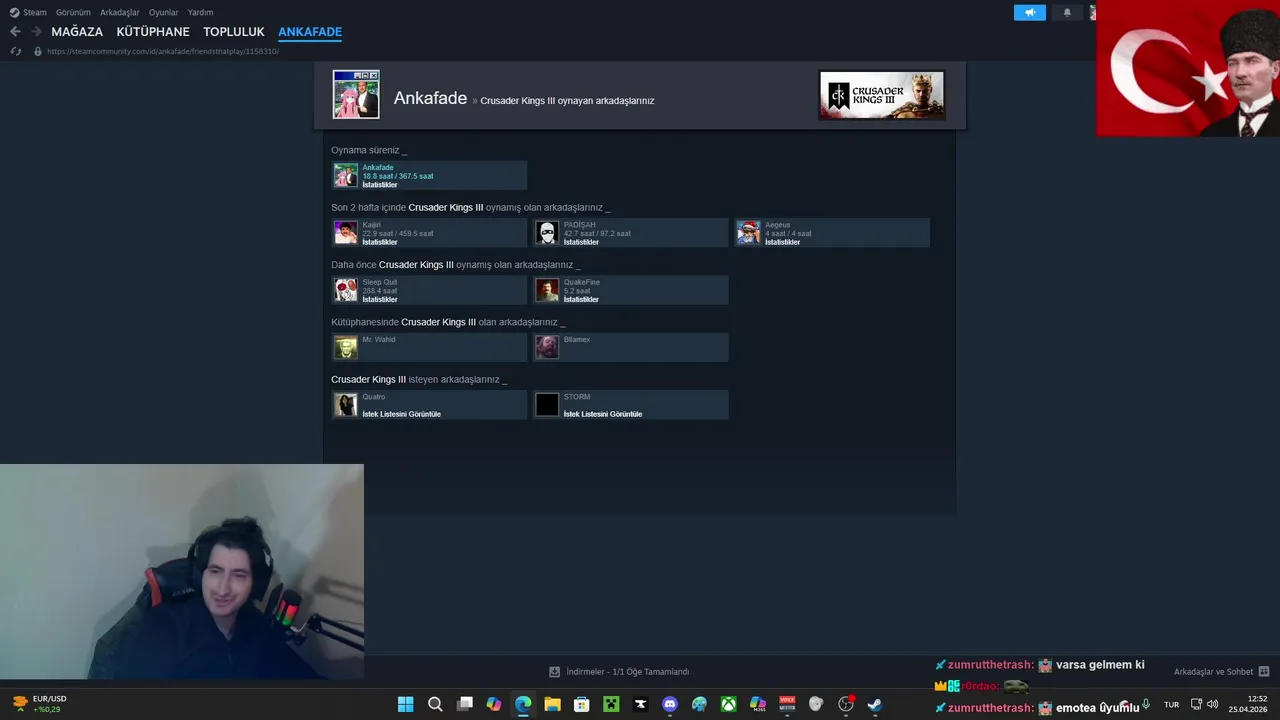Screen dimensions: 1280x720
Task: Open the notifications bell icon
Action: pos(1067,12)
